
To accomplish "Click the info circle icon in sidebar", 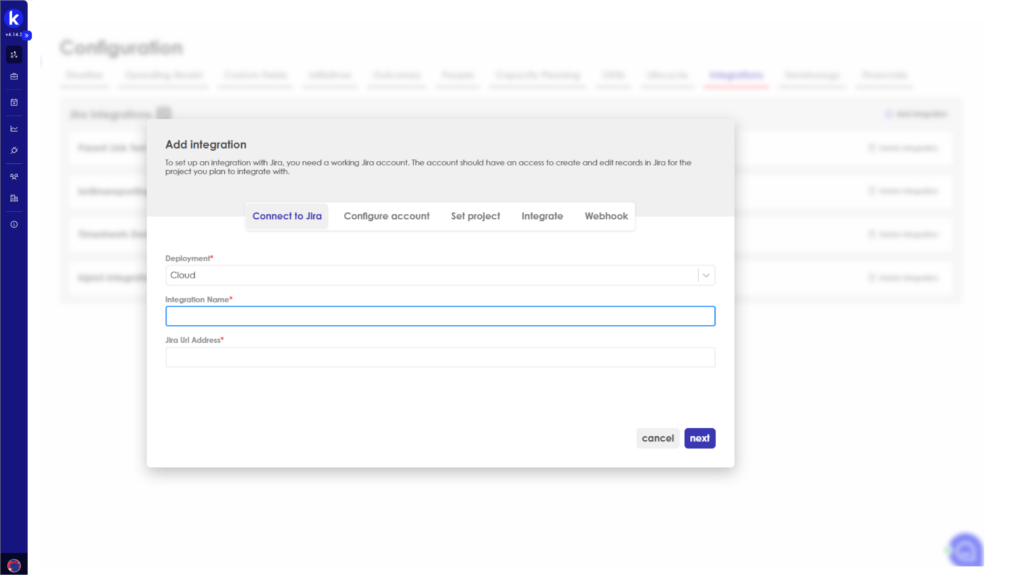I will [x=14, y=224].
